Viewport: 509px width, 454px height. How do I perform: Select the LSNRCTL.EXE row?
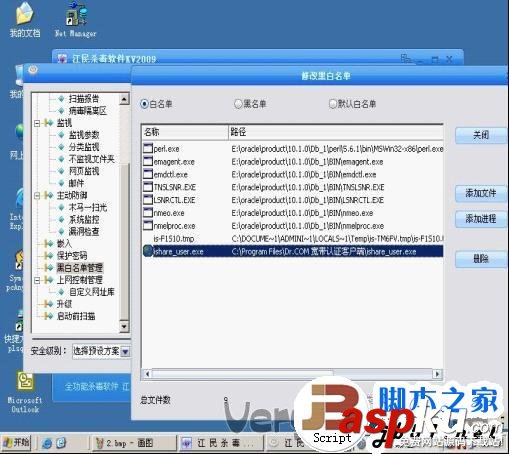tap(293, 200)
